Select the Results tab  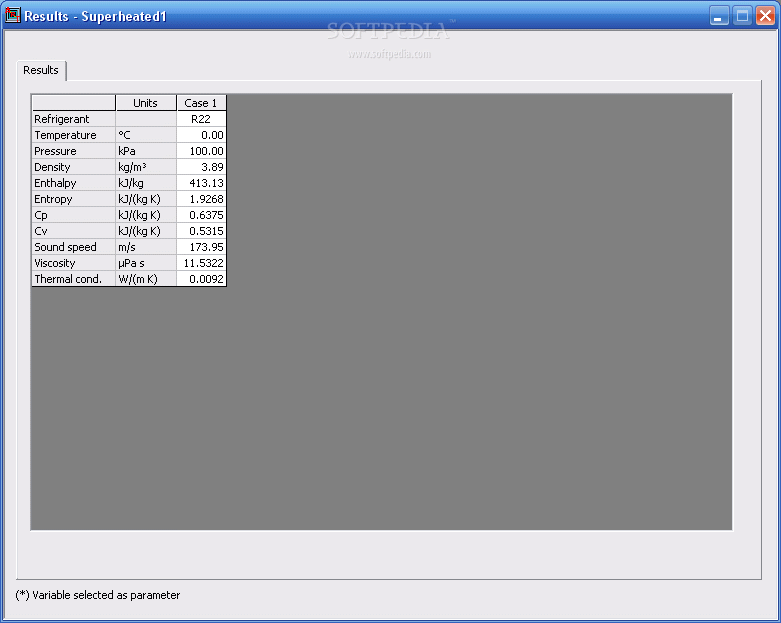[x=41, y=70]
